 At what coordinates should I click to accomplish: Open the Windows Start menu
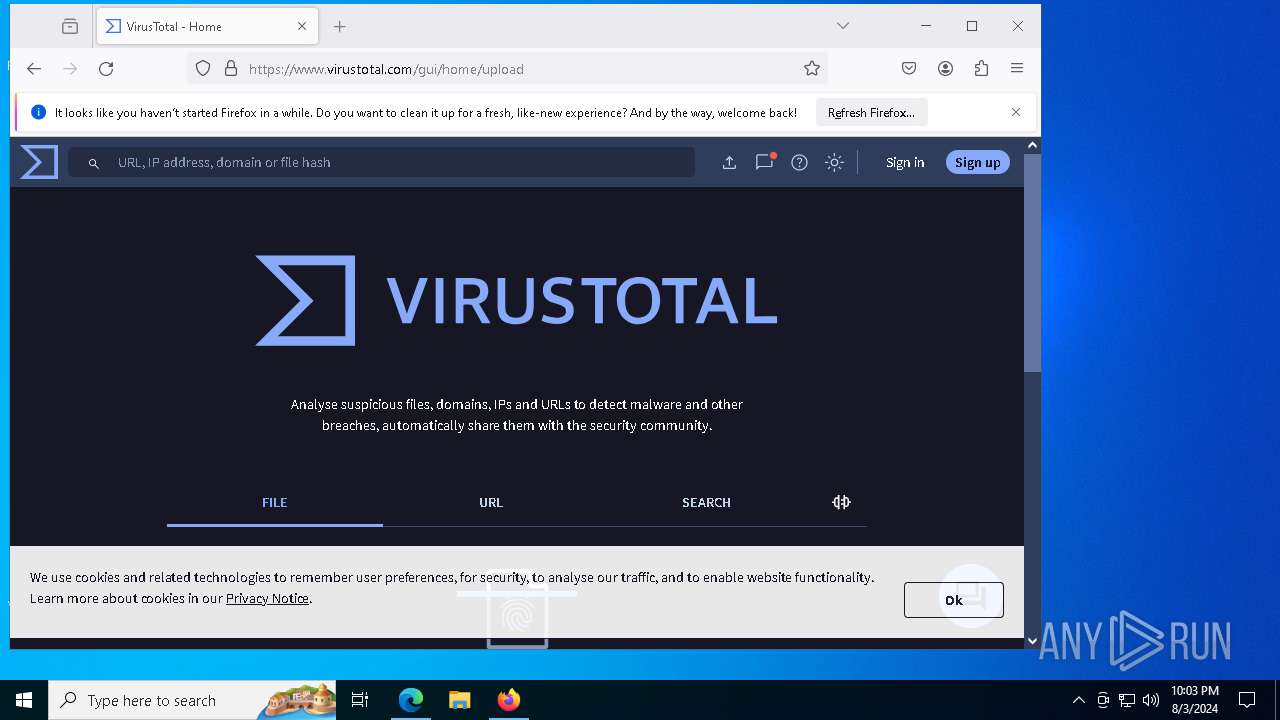pos(24,700)
